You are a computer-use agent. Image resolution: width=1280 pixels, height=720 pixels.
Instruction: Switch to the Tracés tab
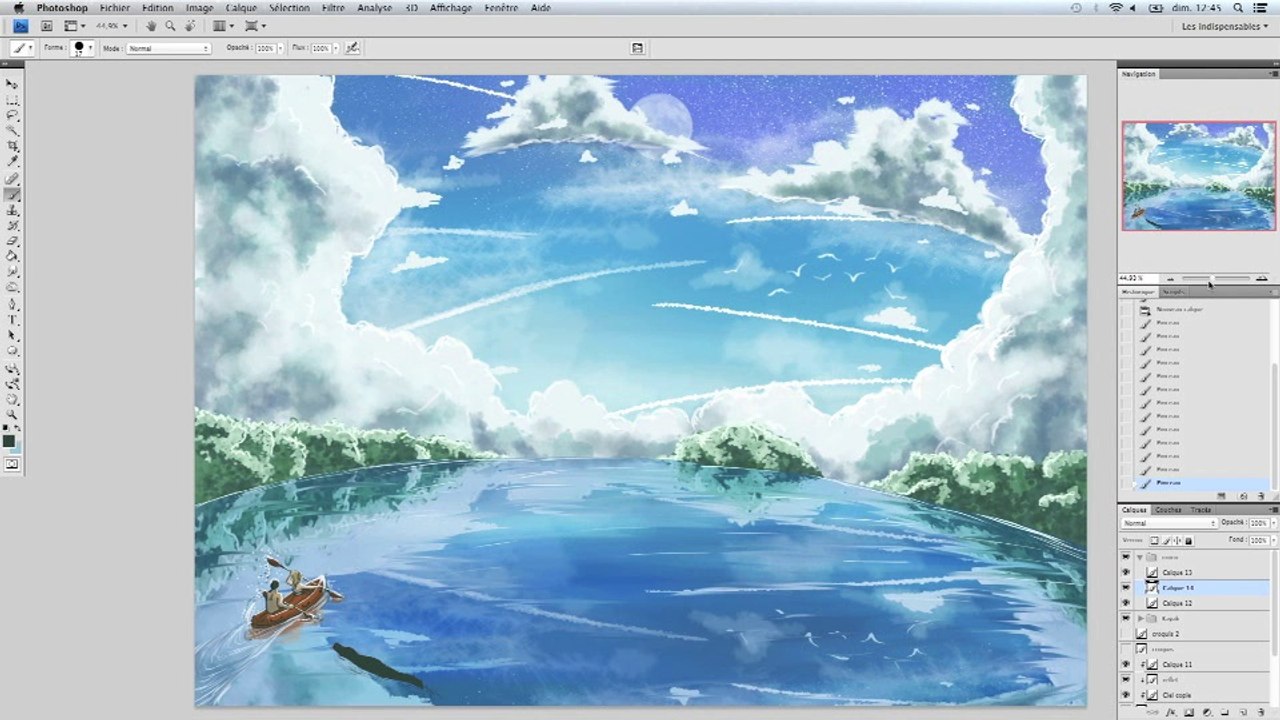[1200, 510]
